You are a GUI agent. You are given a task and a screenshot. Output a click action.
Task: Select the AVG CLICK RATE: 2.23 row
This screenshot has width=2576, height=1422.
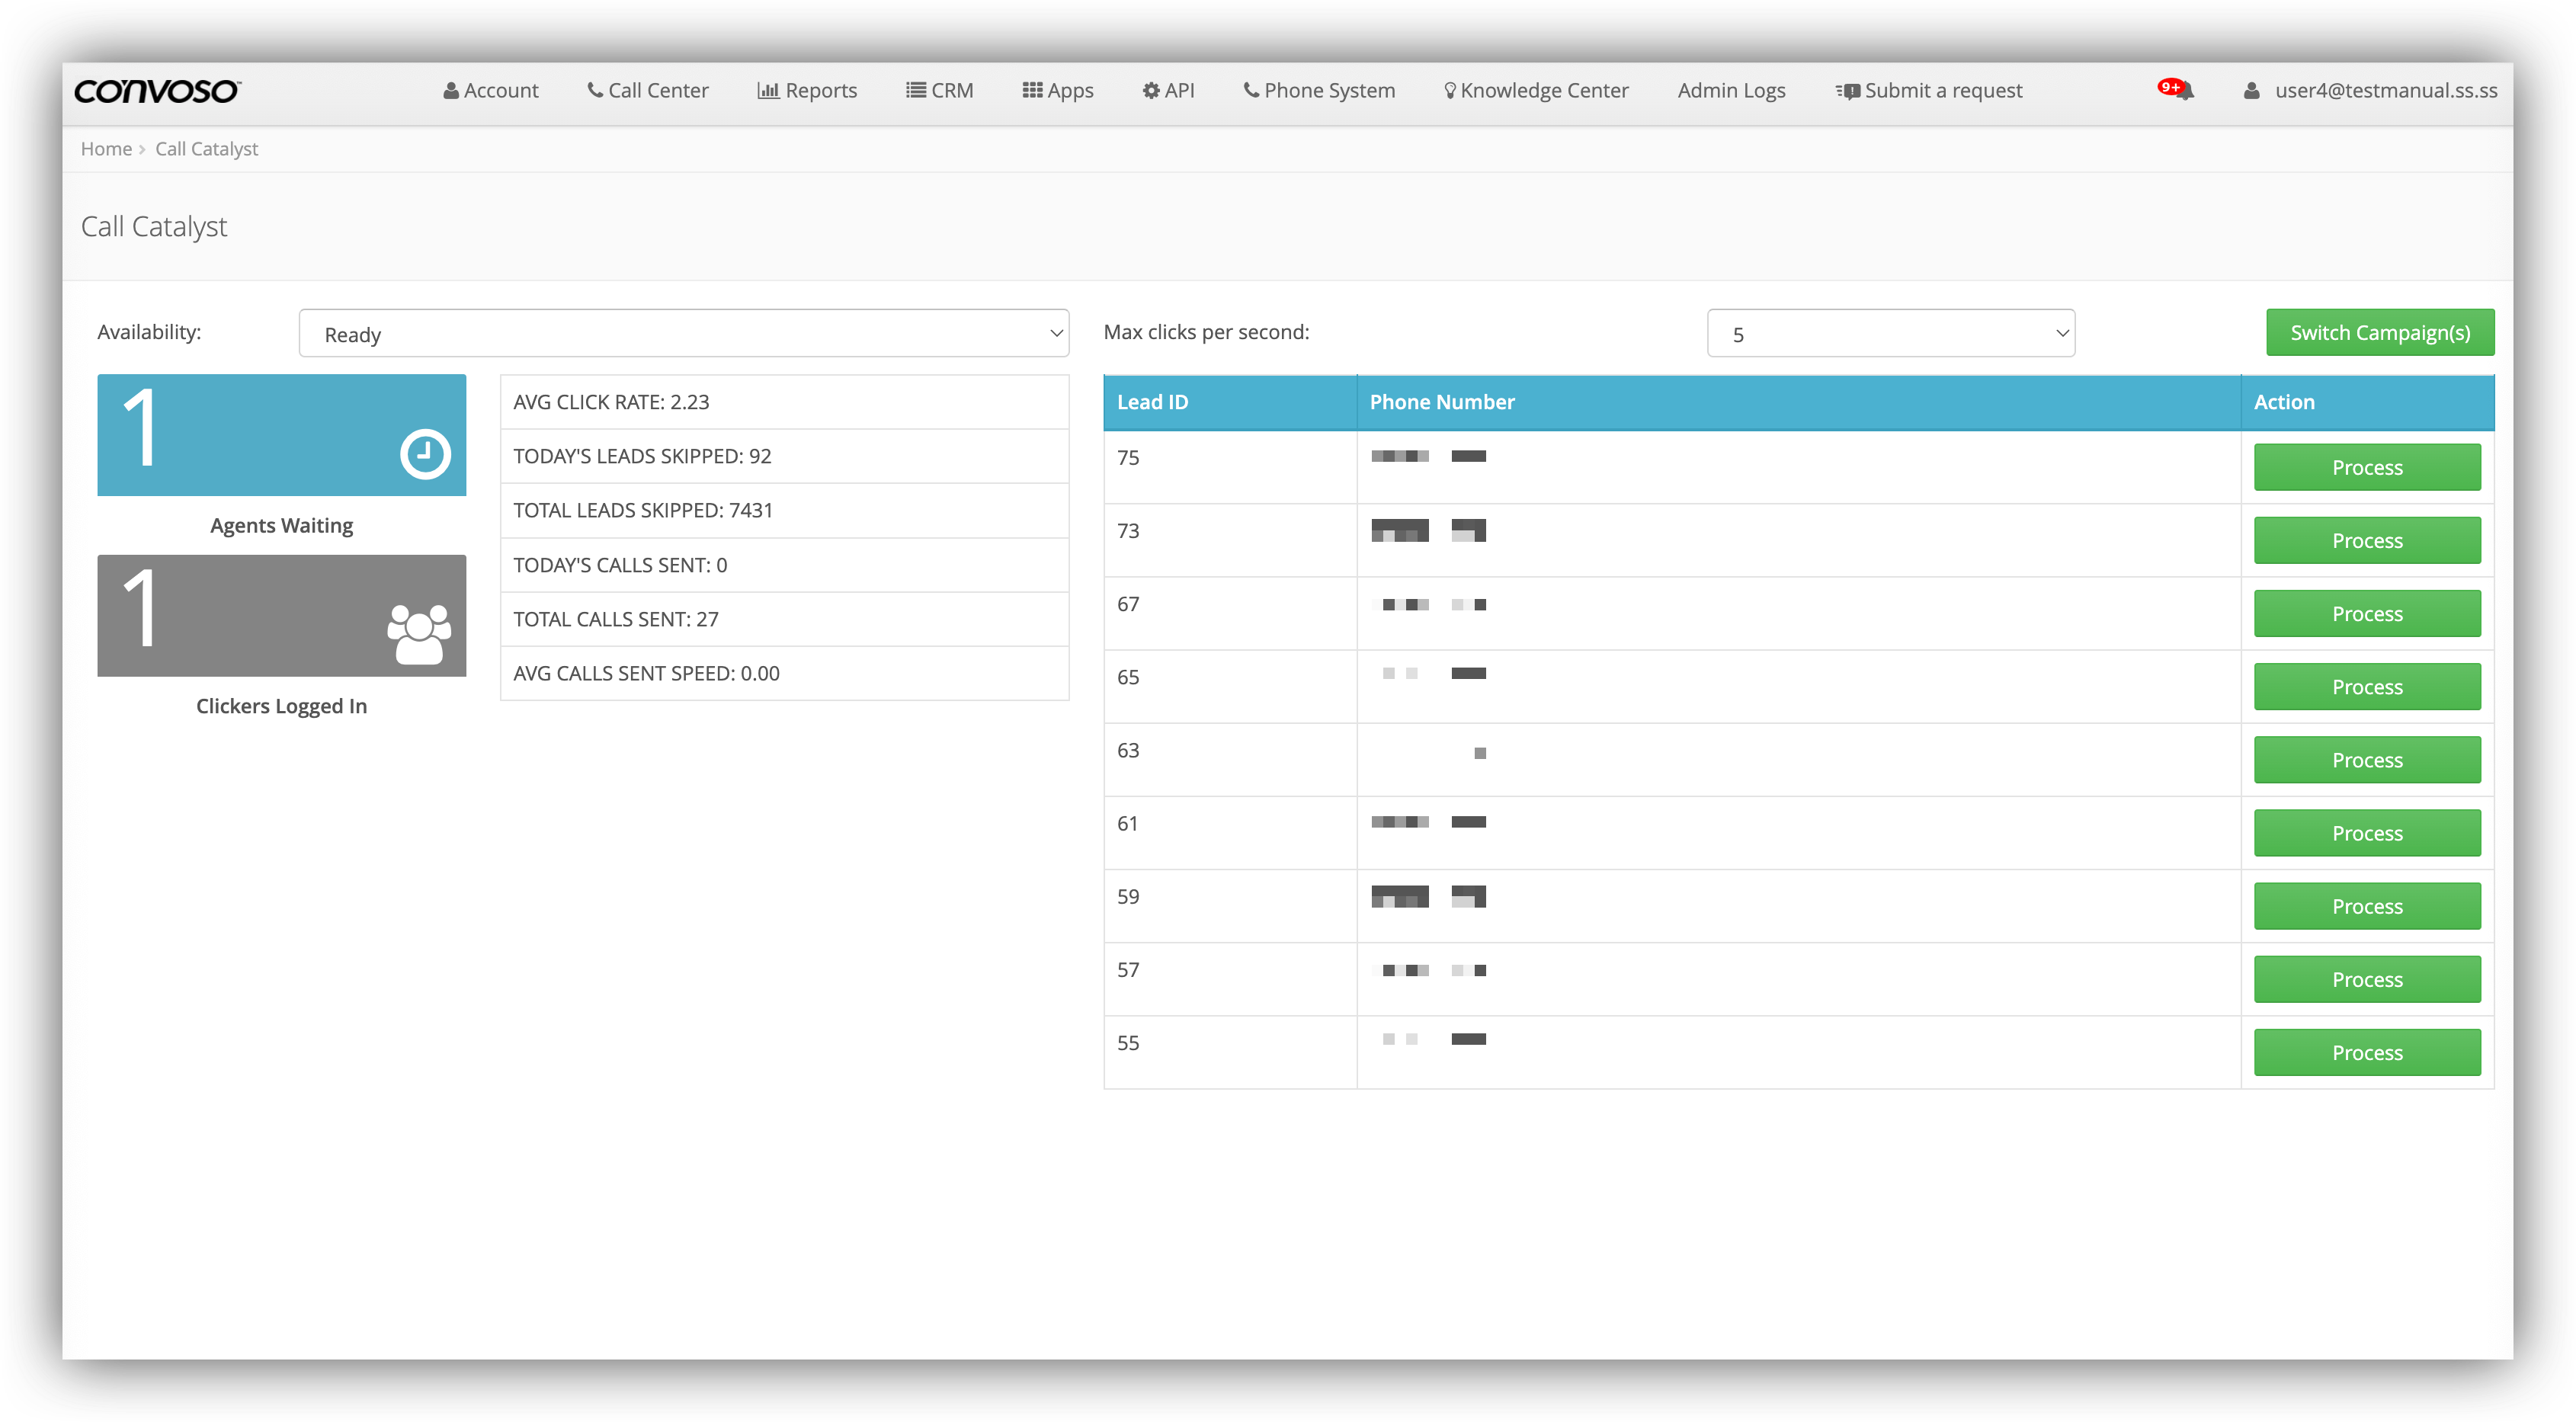(784, 402)
